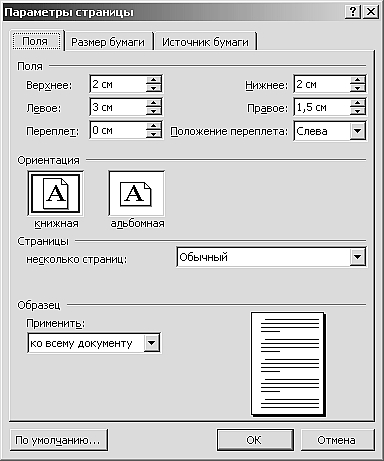Select книжная portrait orientation icon
Image resolution: width=384 pixels, height=461 pixels.
click(55, 194)
